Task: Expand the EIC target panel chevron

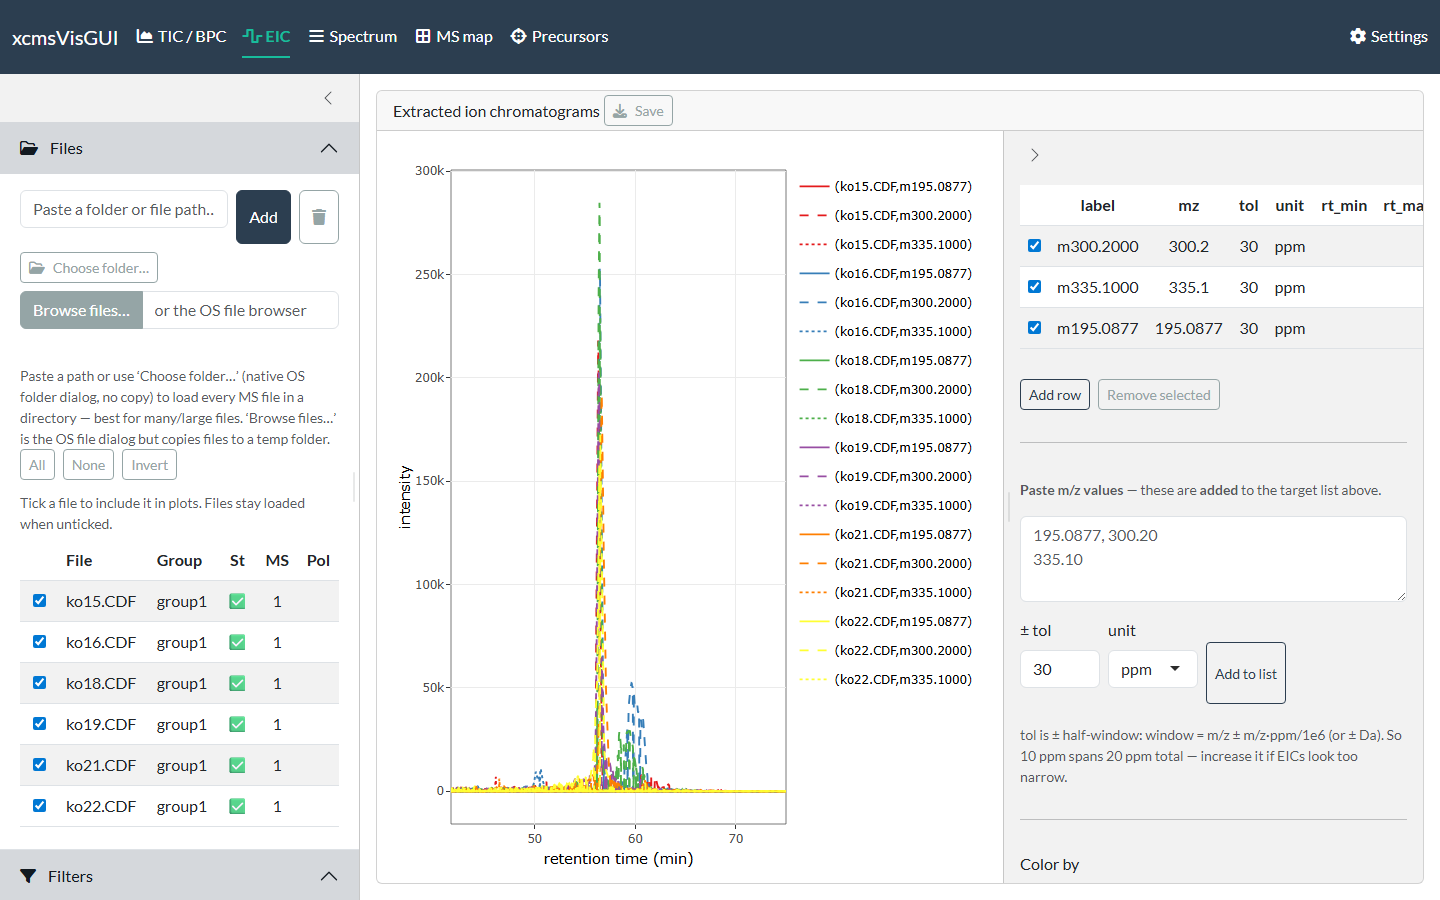Action: (1035, 155)
